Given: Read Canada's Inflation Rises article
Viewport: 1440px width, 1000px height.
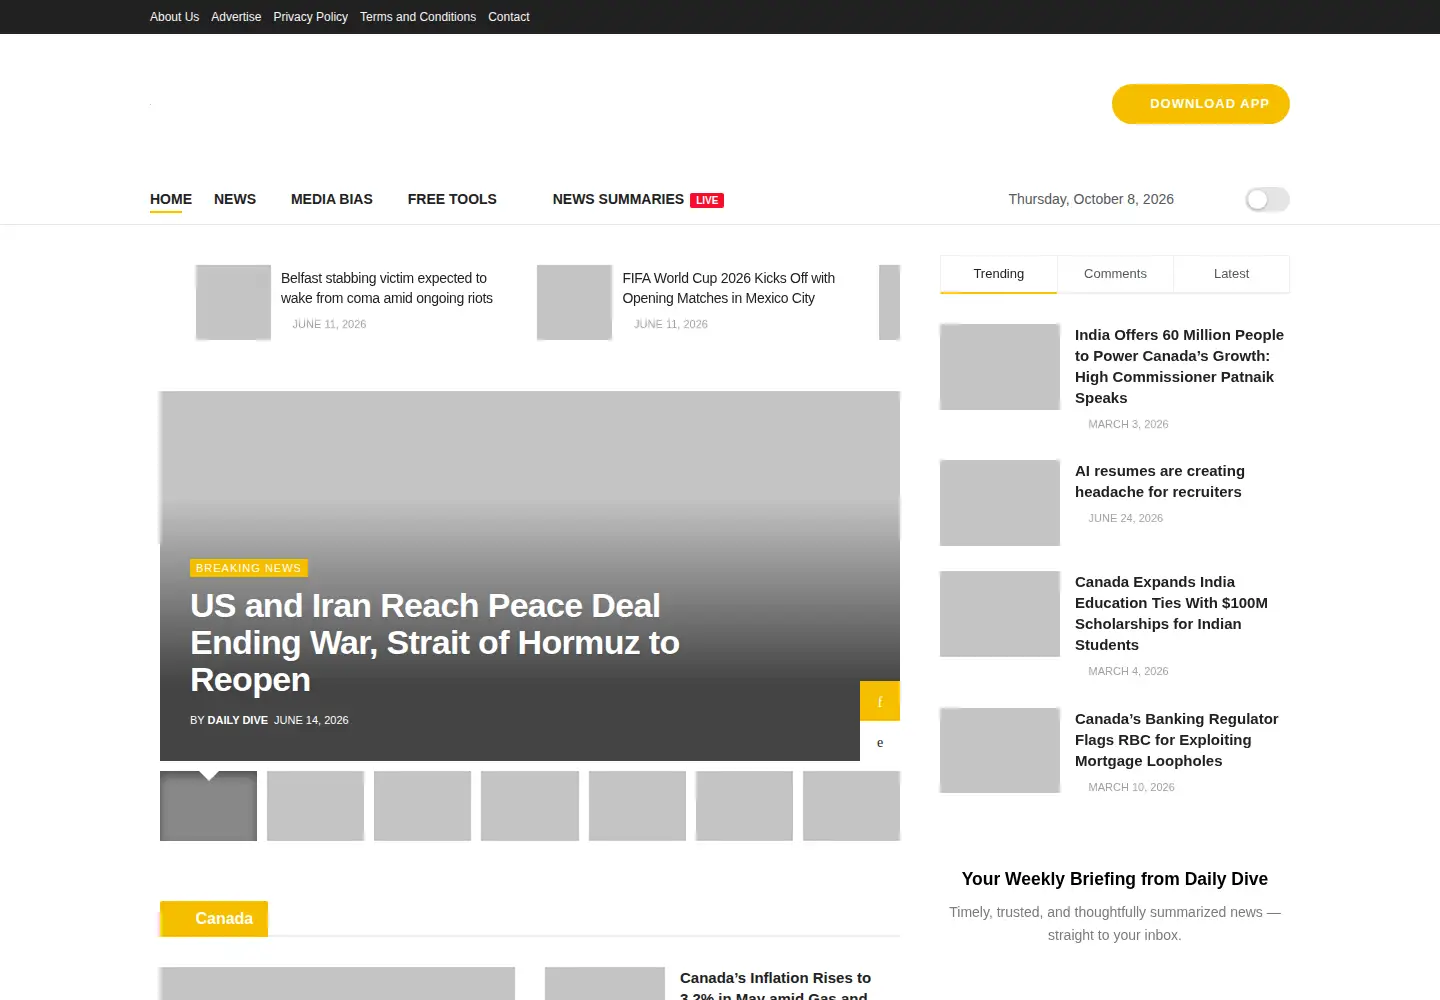Looking at the screenshot, I should 775,985.
